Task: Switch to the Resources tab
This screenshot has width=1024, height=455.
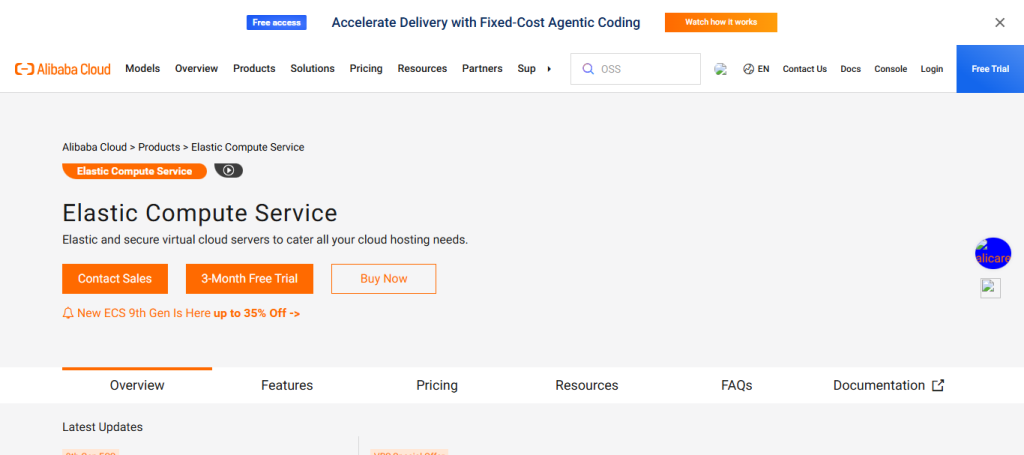Action: click(586, 385)
